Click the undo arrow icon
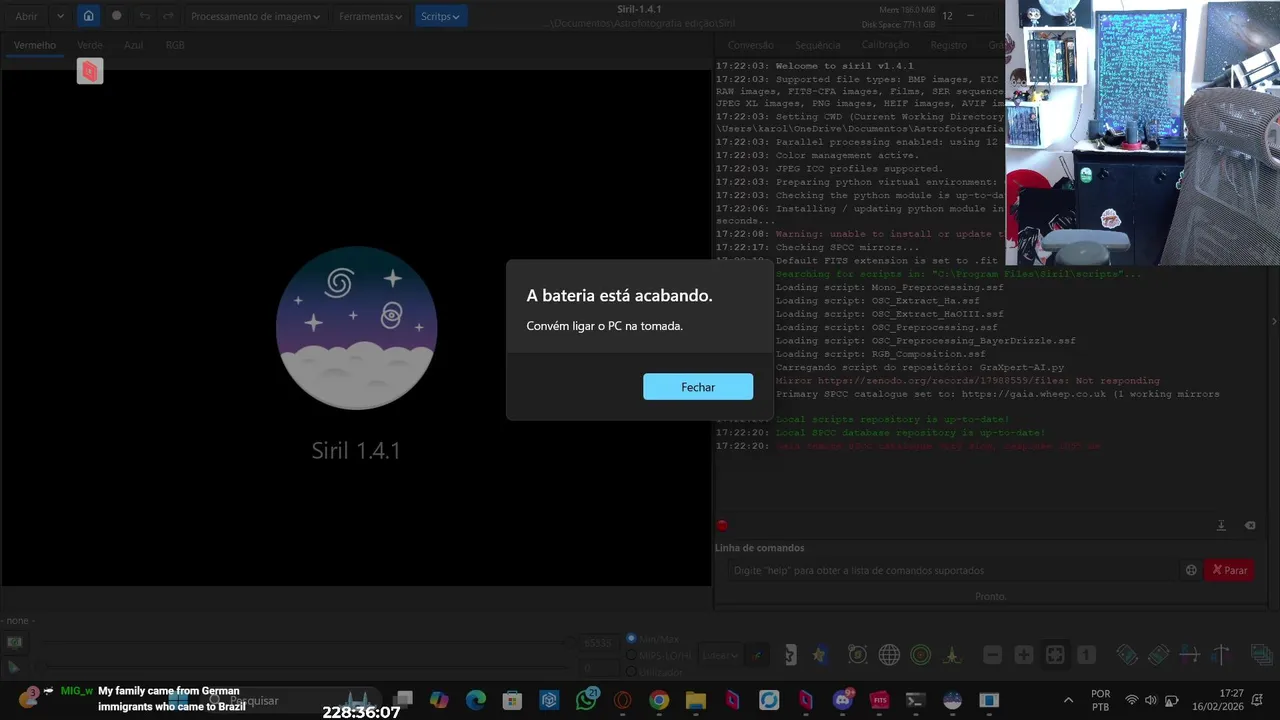This screenshot has height=720, width=1280. [x=145, y=16]
